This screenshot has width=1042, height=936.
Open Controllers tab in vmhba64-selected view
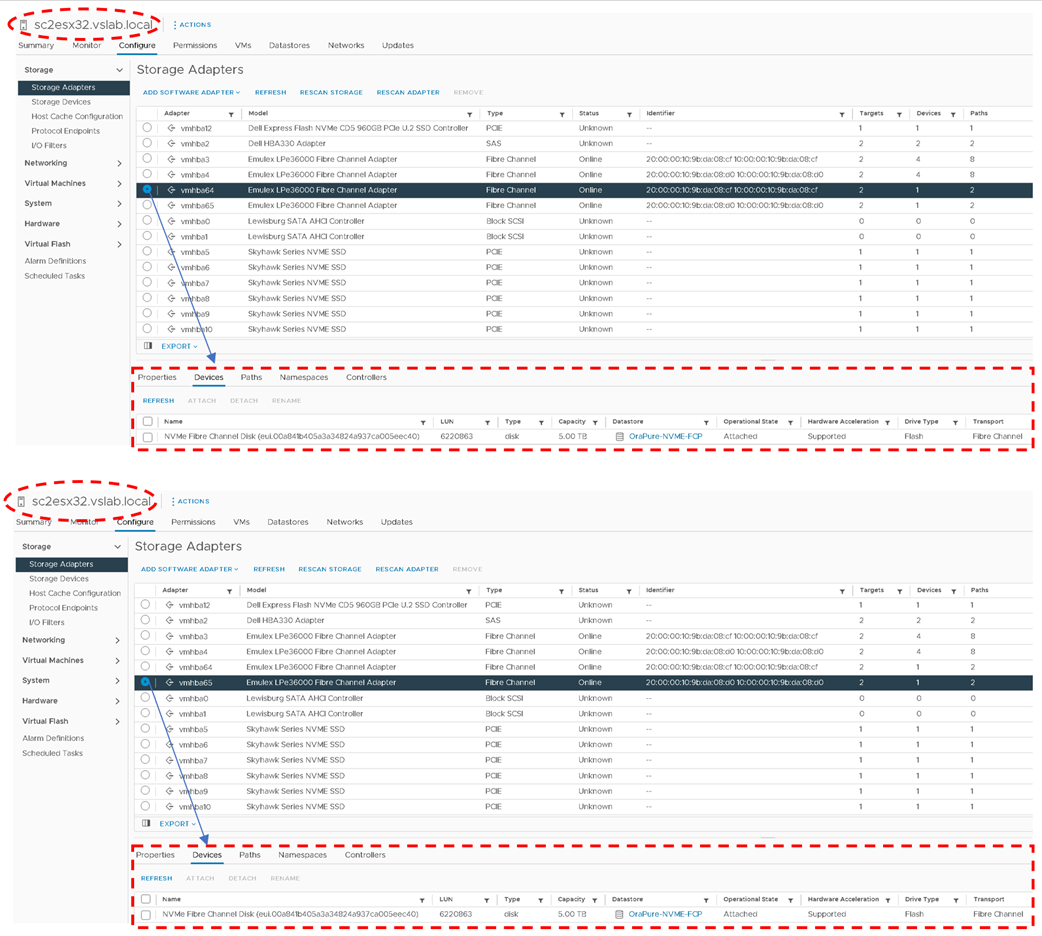click(x=366, y=377)
